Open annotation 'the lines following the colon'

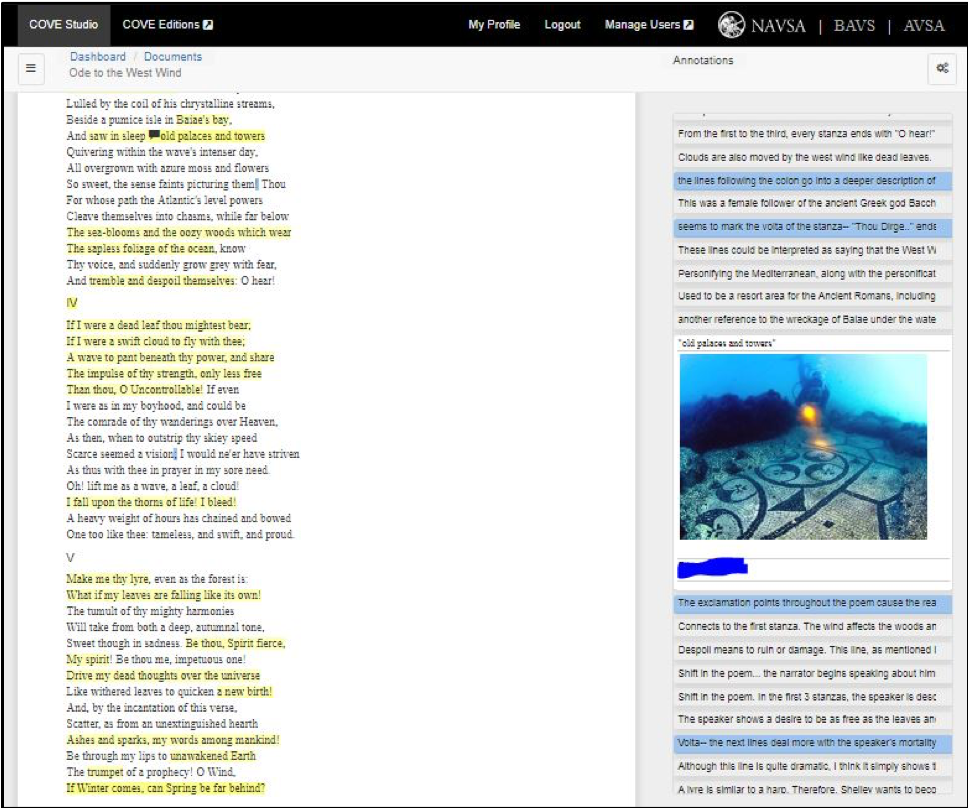(812, 180)
